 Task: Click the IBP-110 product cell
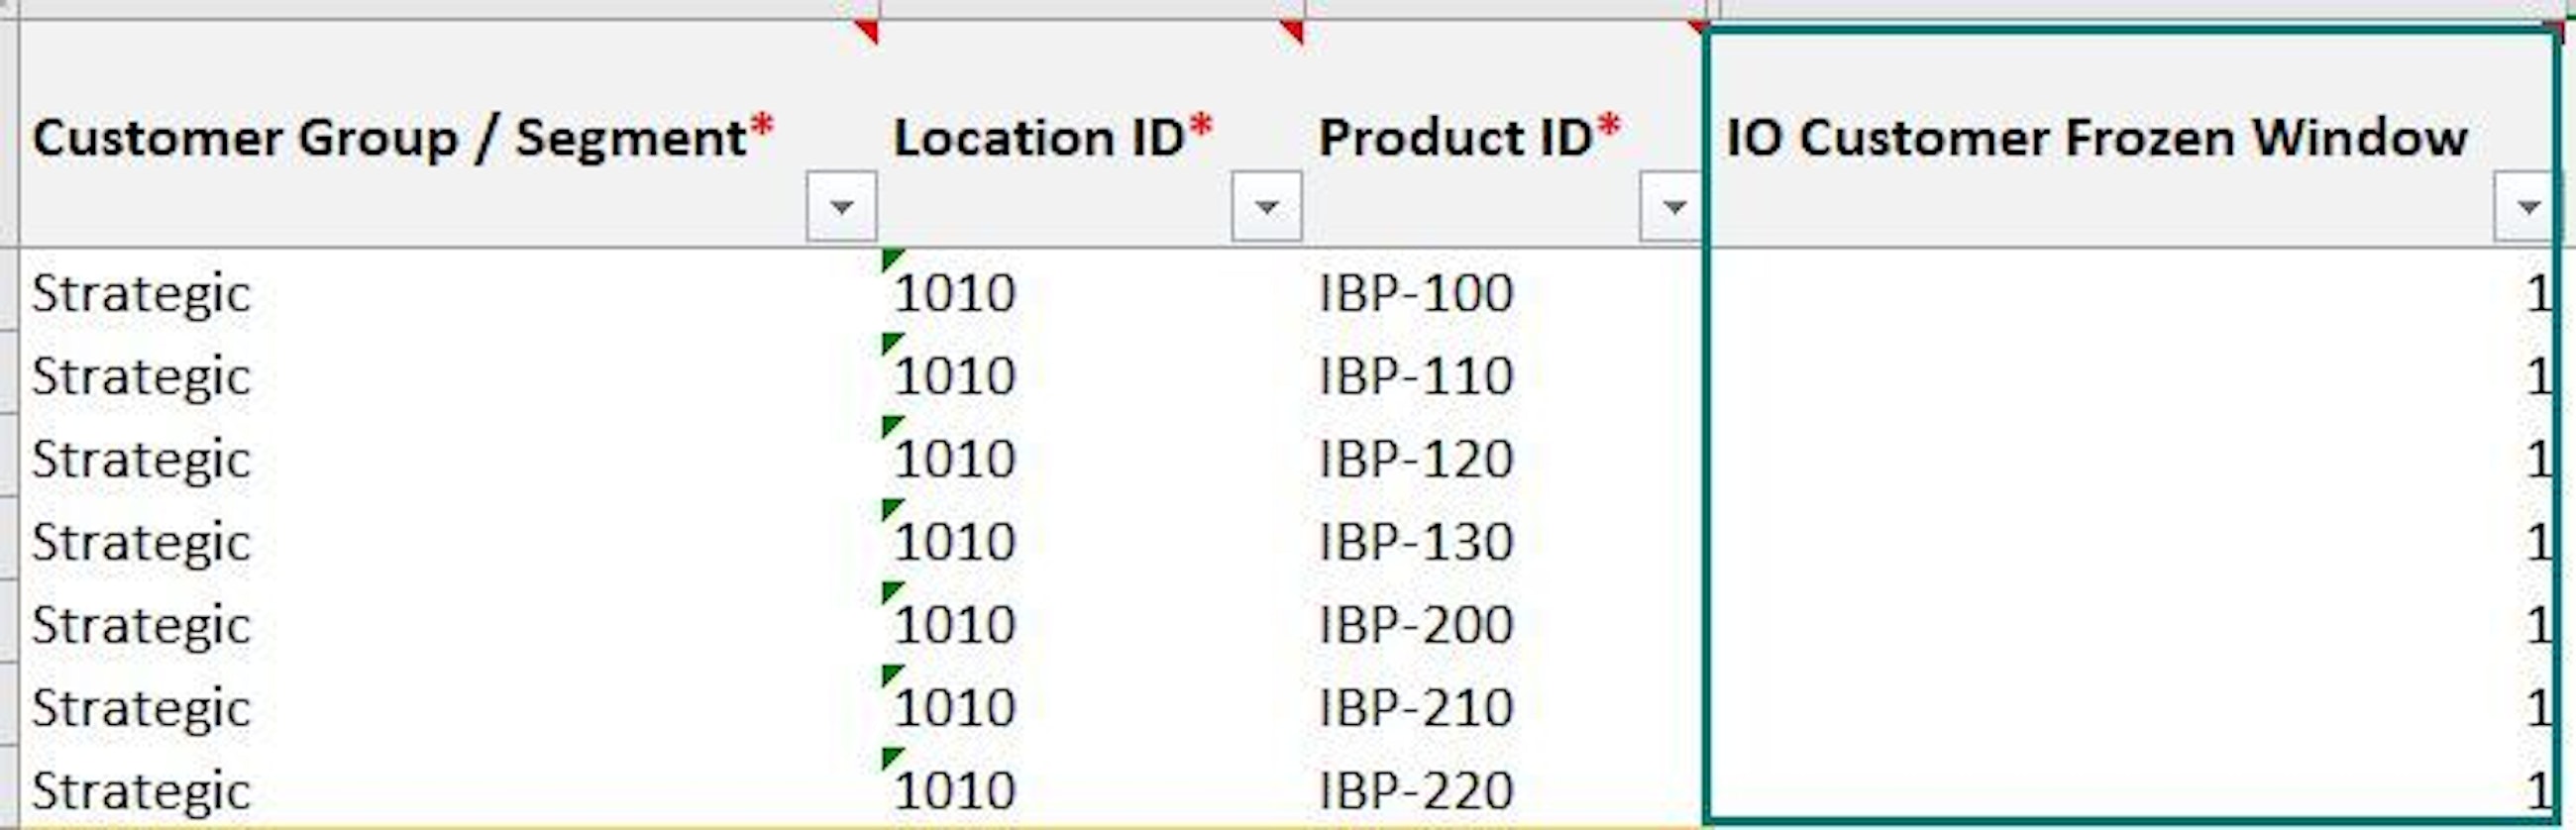(1415, 376)
